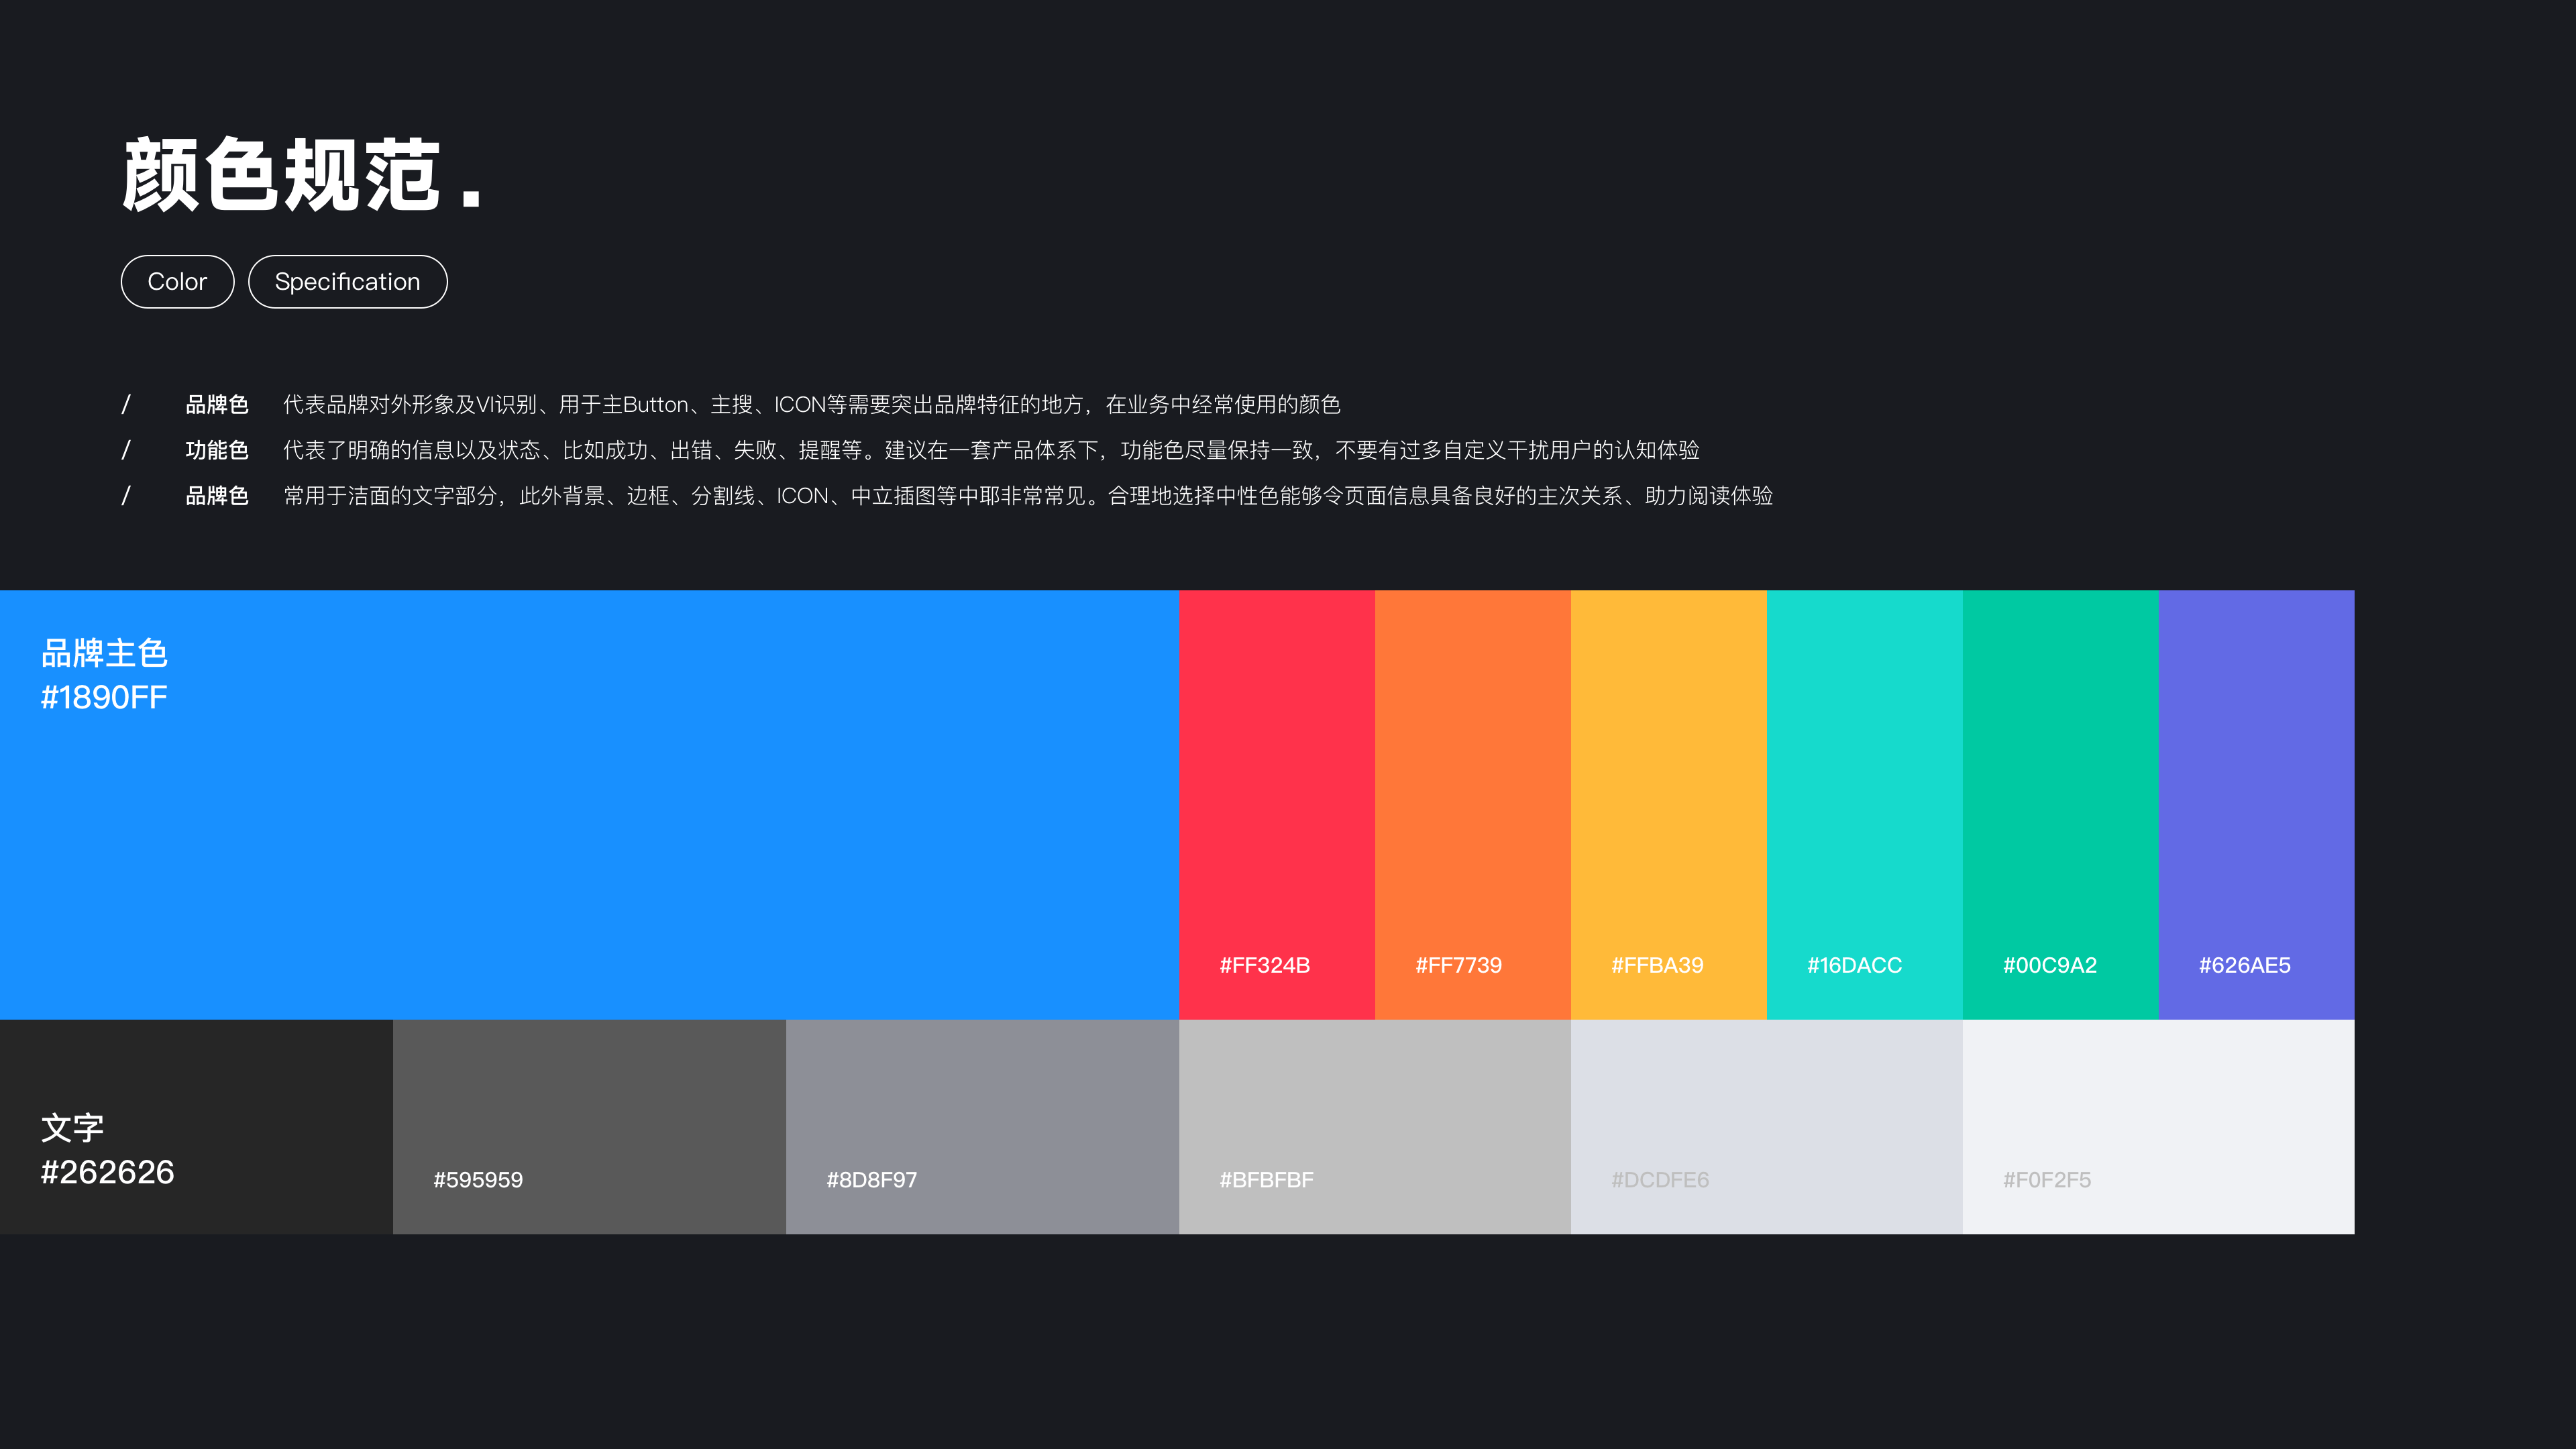
Task: Select the yellow #FFBA39 swatch
Action: (1669, 805)
